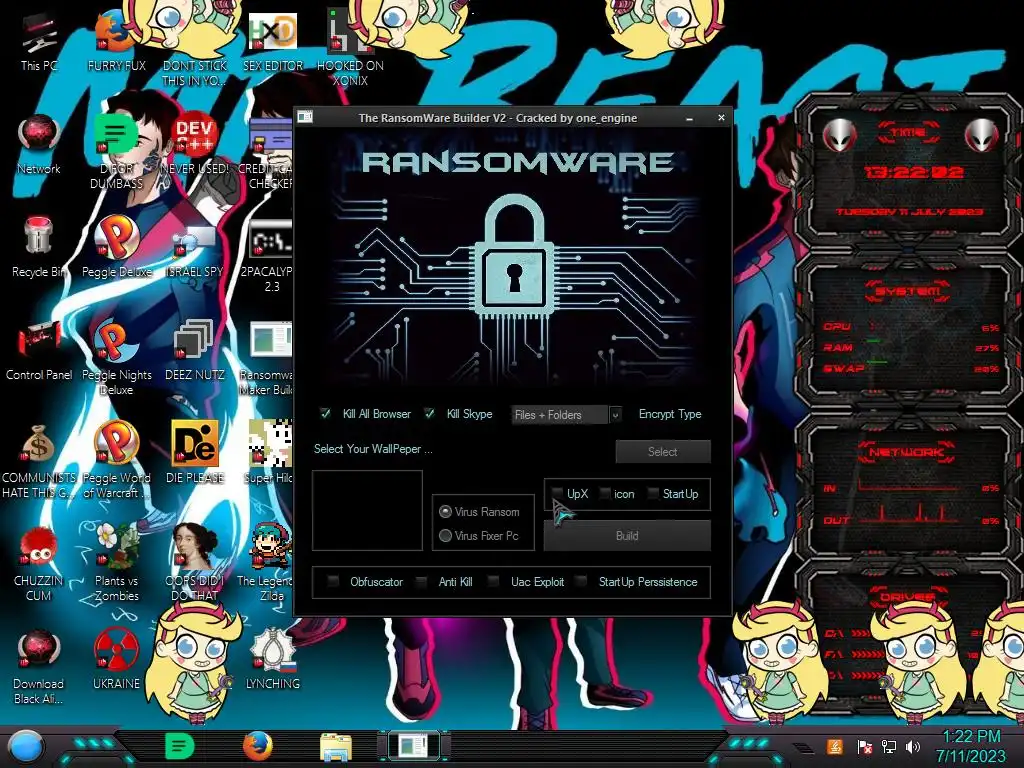Uncheck the Kill Skype checkbox
Screen dimensions: 1024x768
pyautogui.click(x=429, y=413)
